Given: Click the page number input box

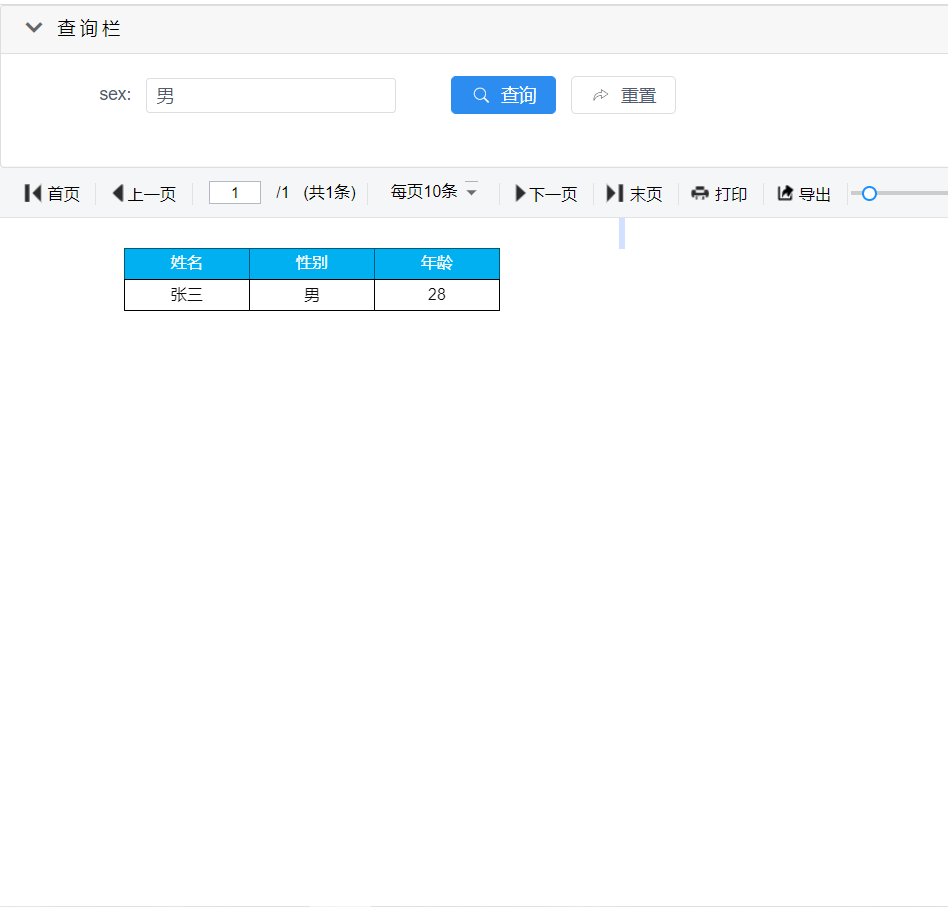Looking at the screenshot, I should (x=235, y=193).
